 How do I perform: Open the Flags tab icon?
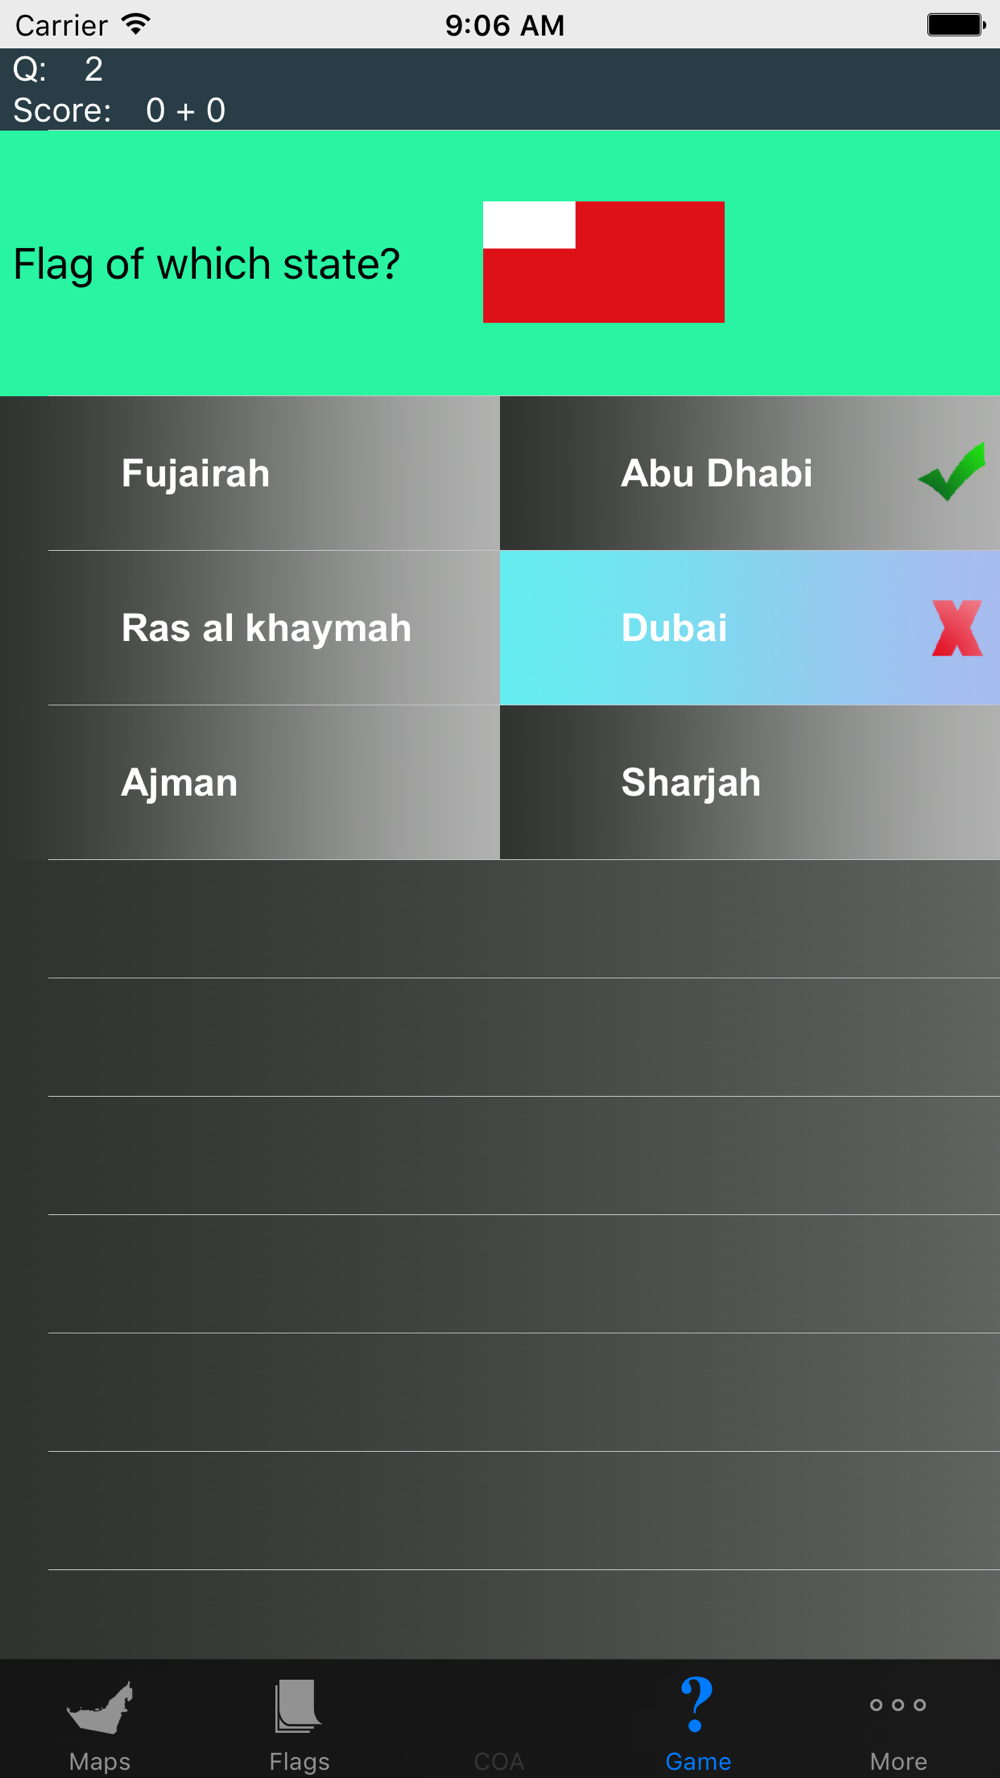tap(298, 1706)
